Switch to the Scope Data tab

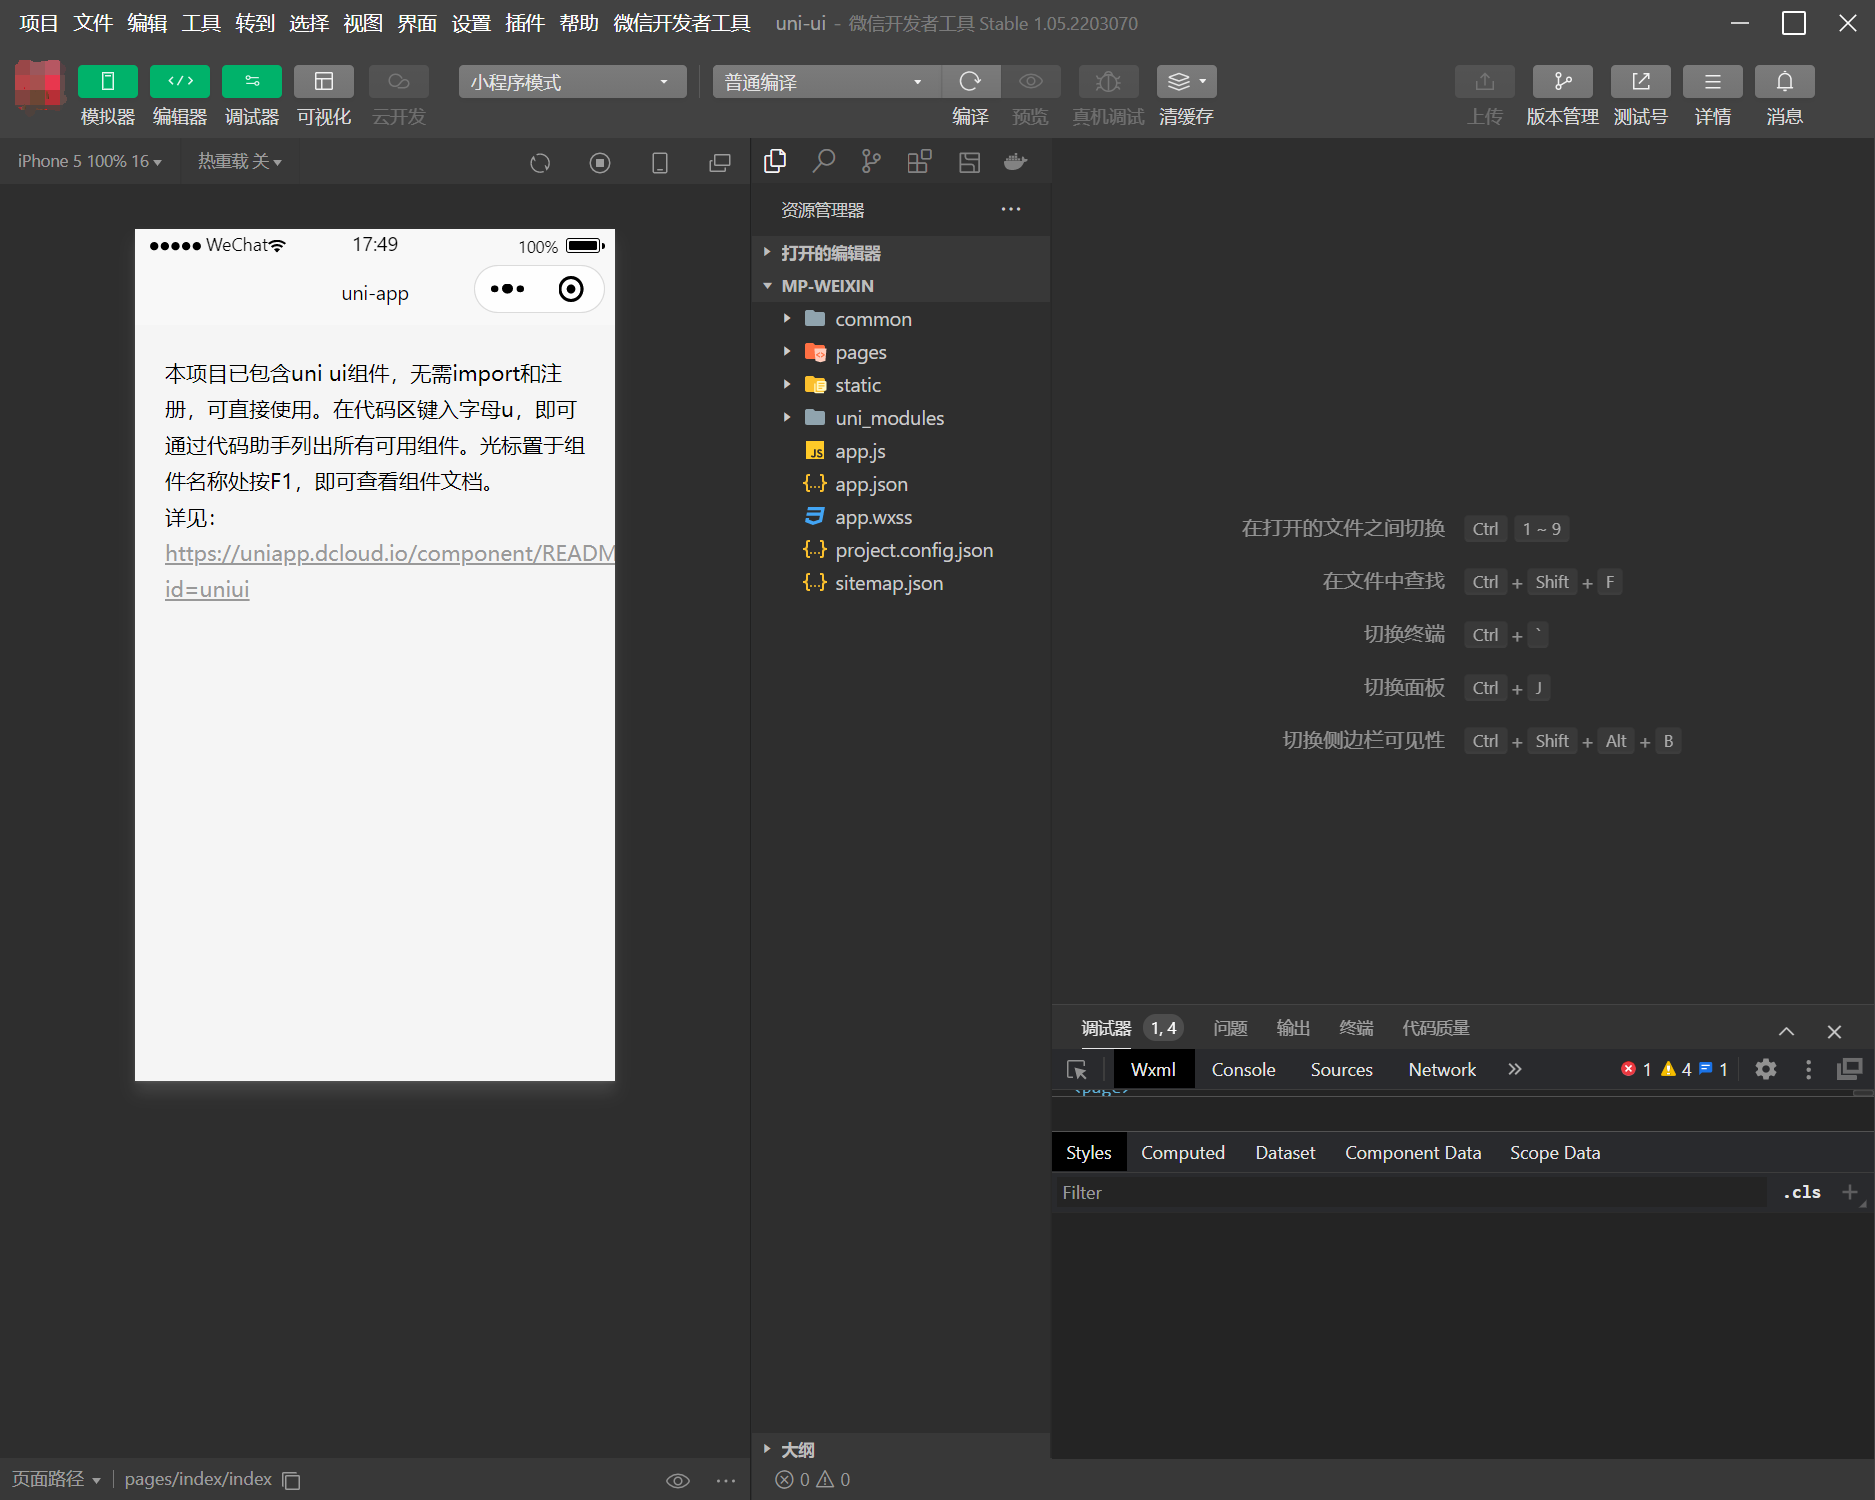click(x=1555, y=1152)
